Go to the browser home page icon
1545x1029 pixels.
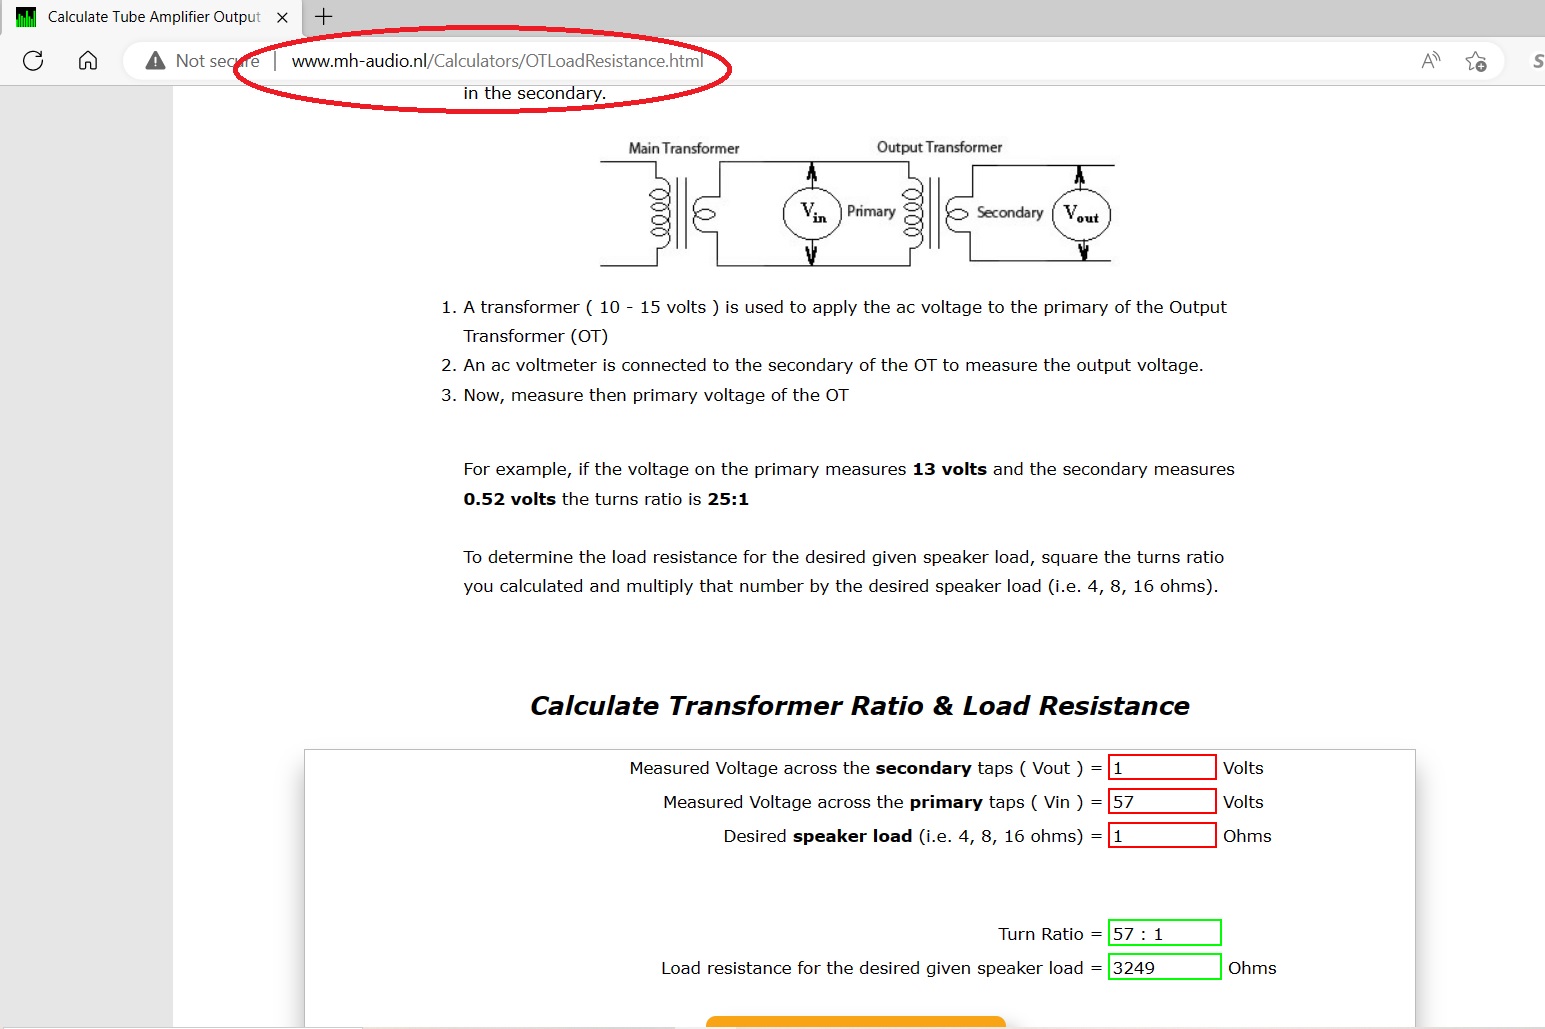[x=88, y=61]
